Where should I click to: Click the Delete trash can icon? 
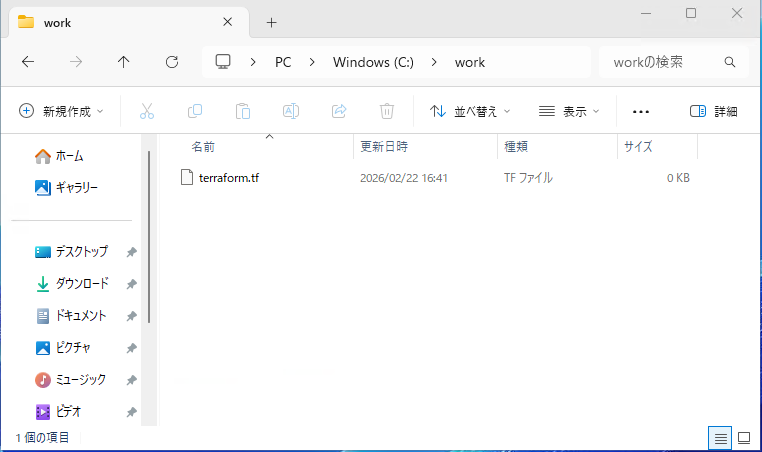[387, 111]
